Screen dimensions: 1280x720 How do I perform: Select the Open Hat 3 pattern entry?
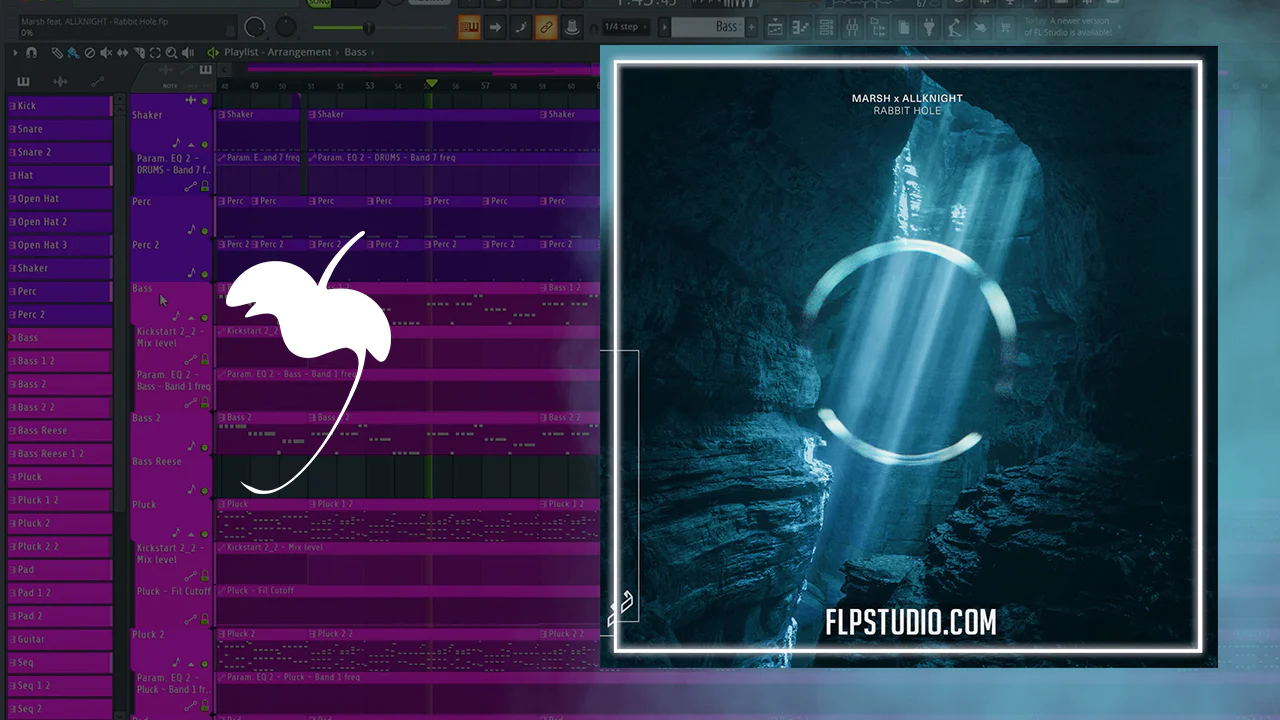pos(59,245)
